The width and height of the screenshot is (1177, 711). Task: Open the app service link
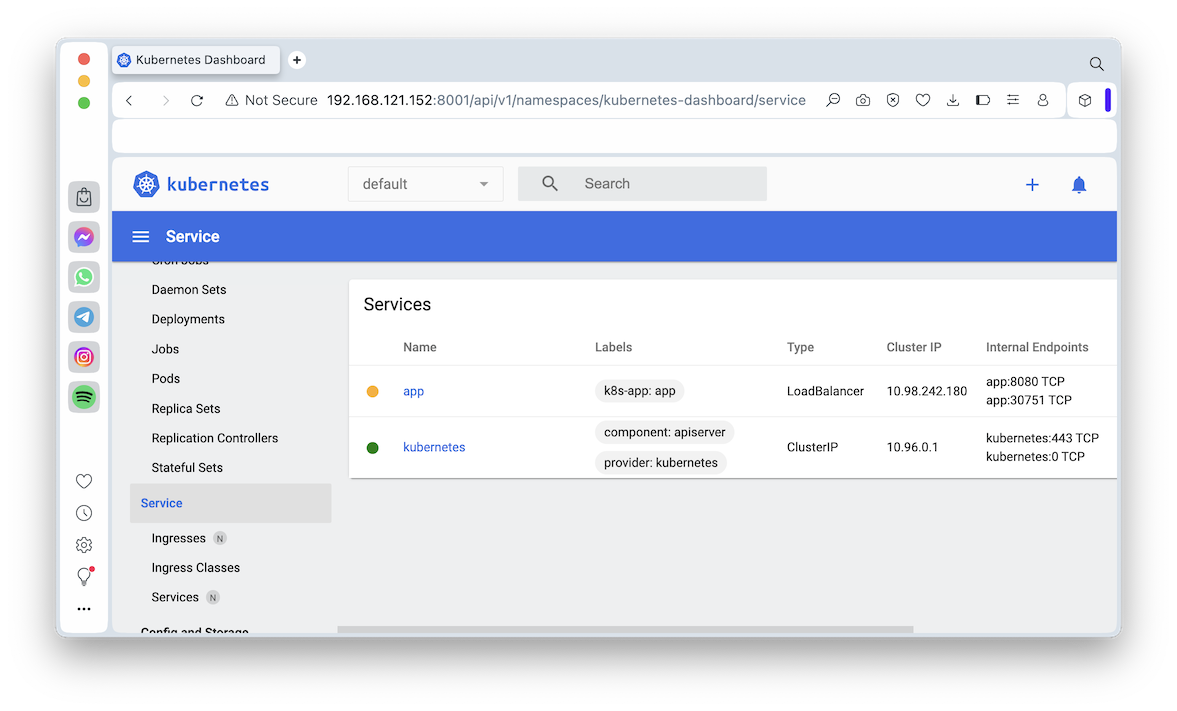[414, 391]
